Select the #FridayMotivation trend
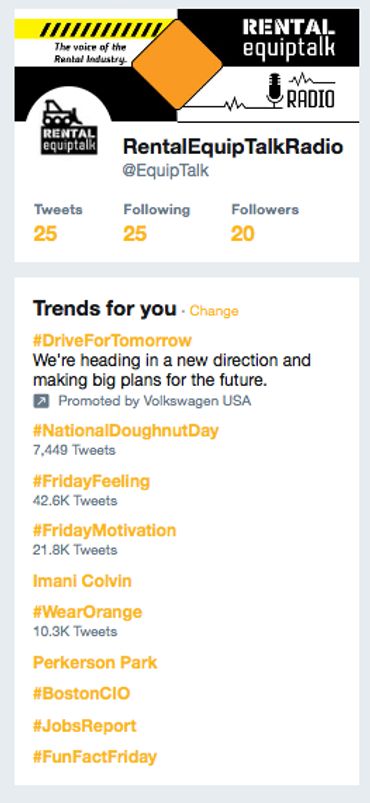This screenshot has width=370, height=803. pos(105,530)
